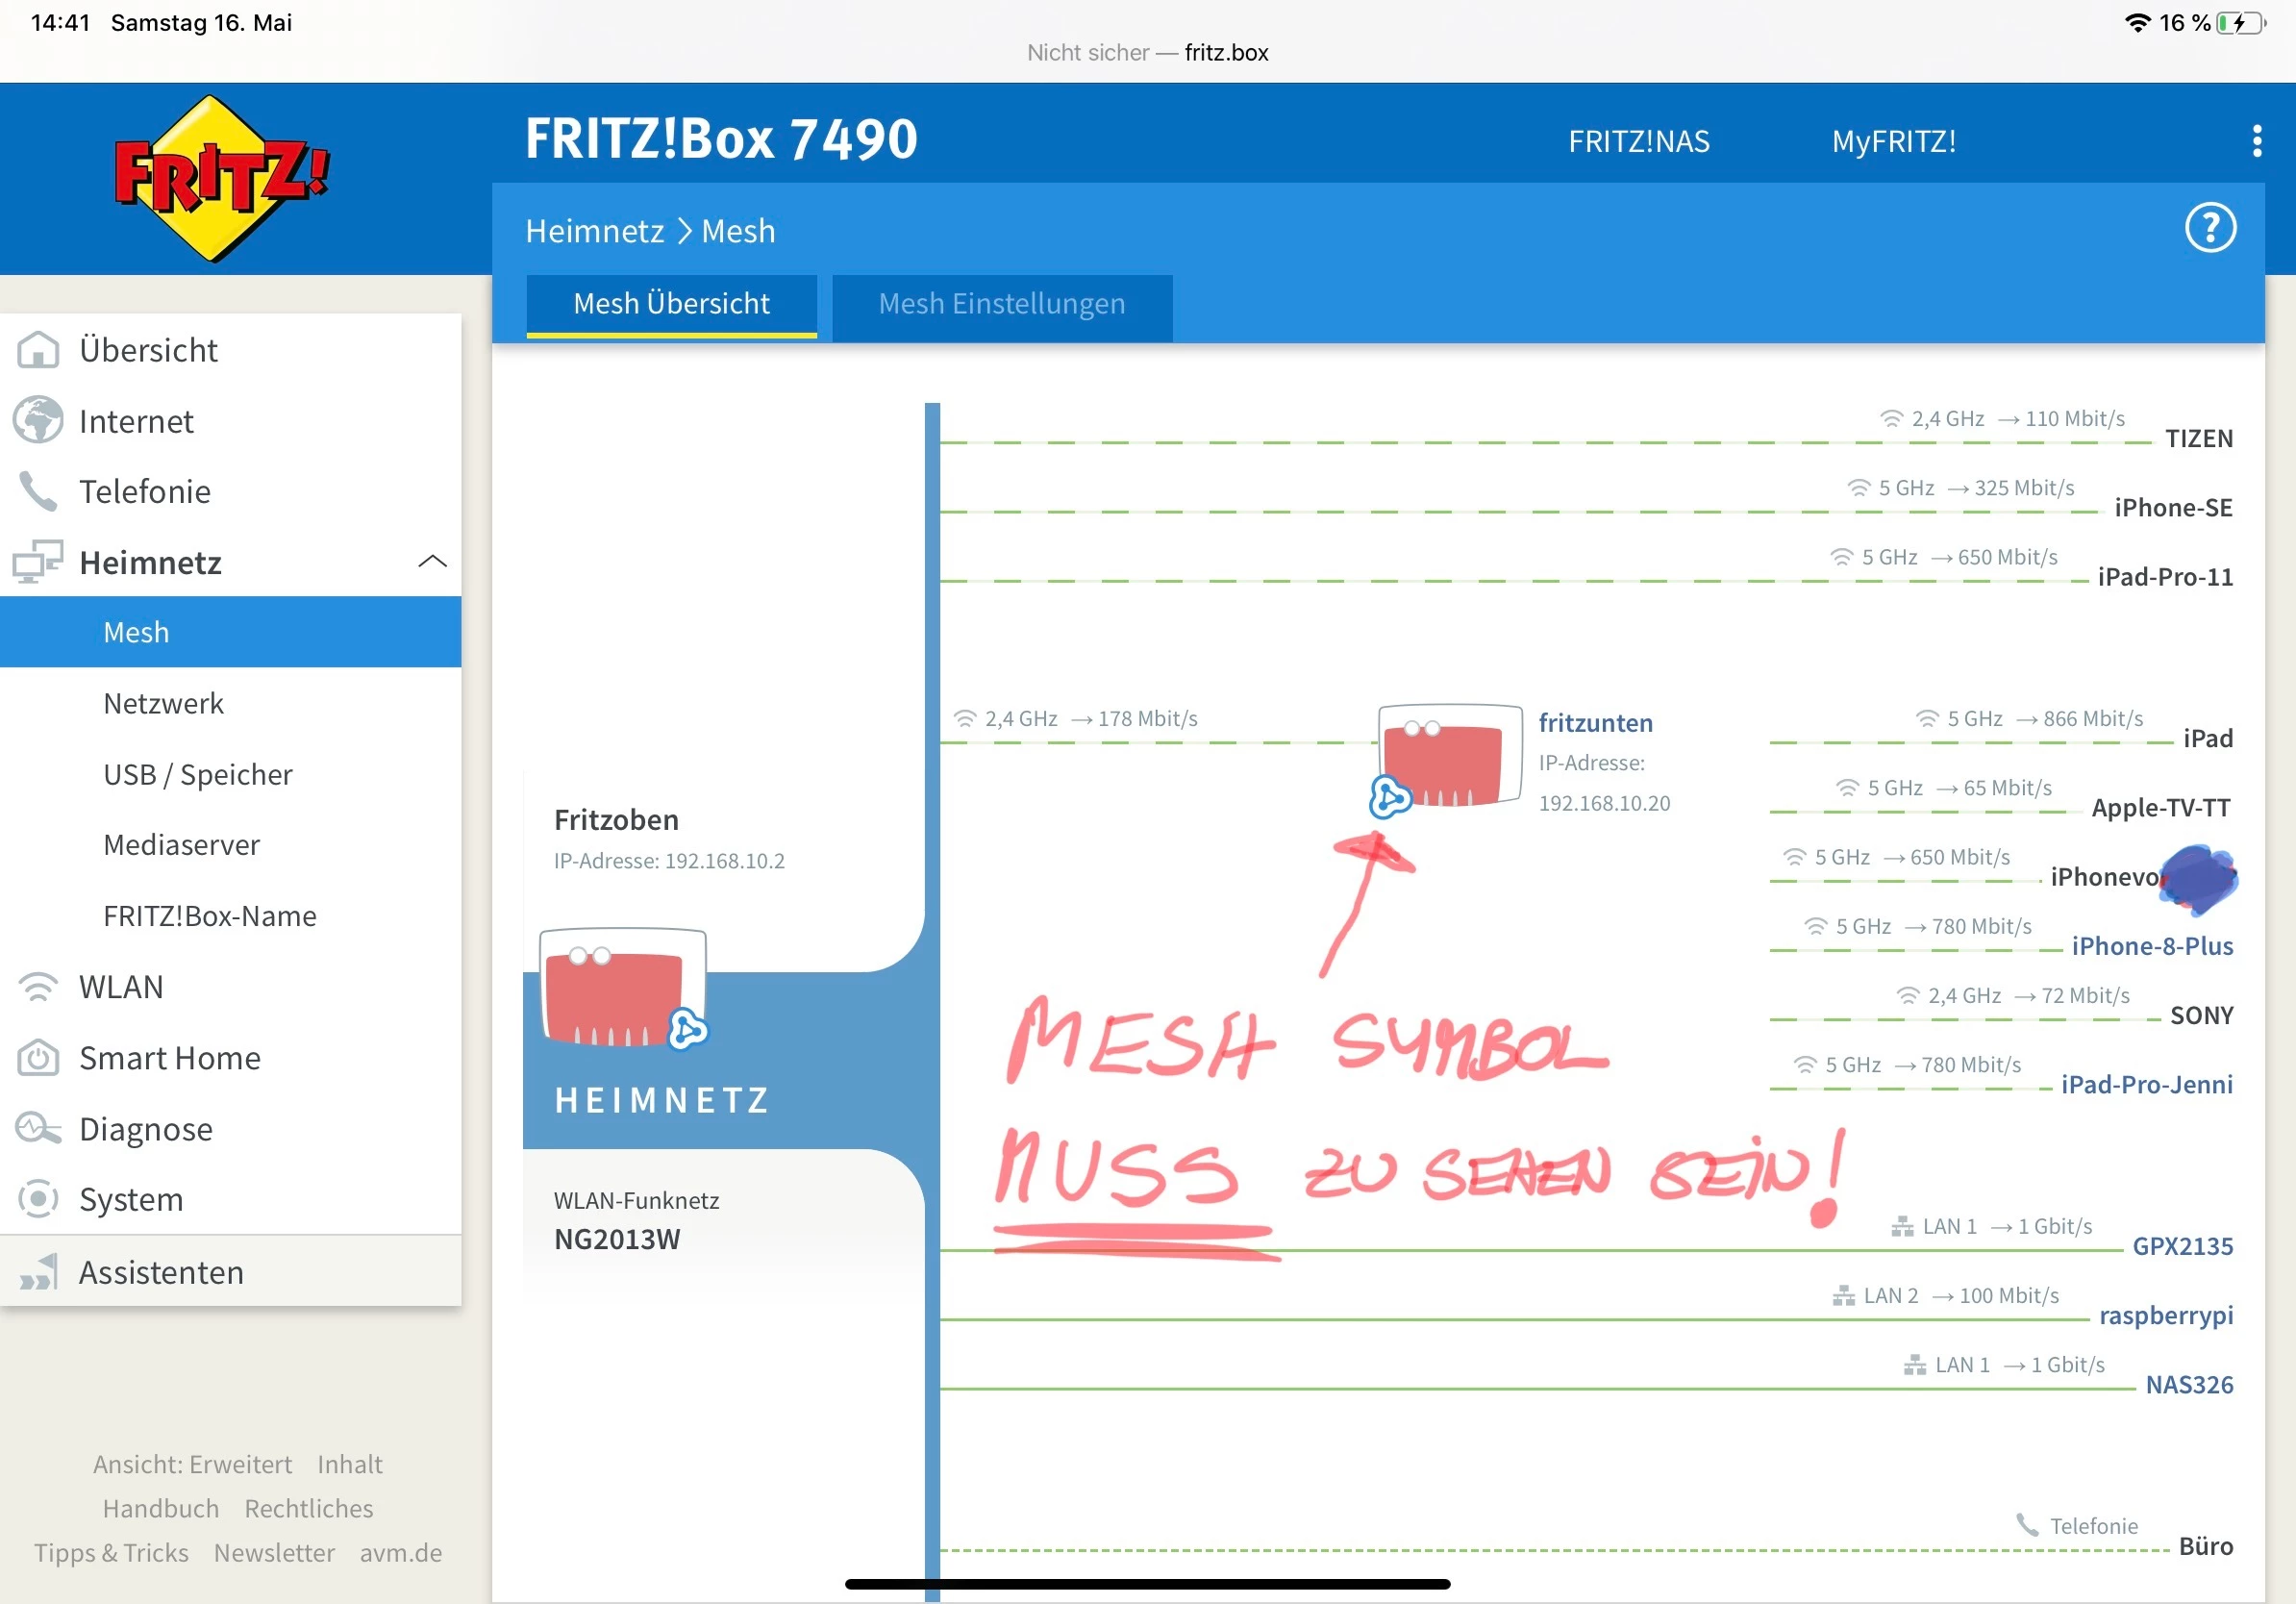Click the fritzunten repeater device image

pyautogui.click(x=1449, y=757)
